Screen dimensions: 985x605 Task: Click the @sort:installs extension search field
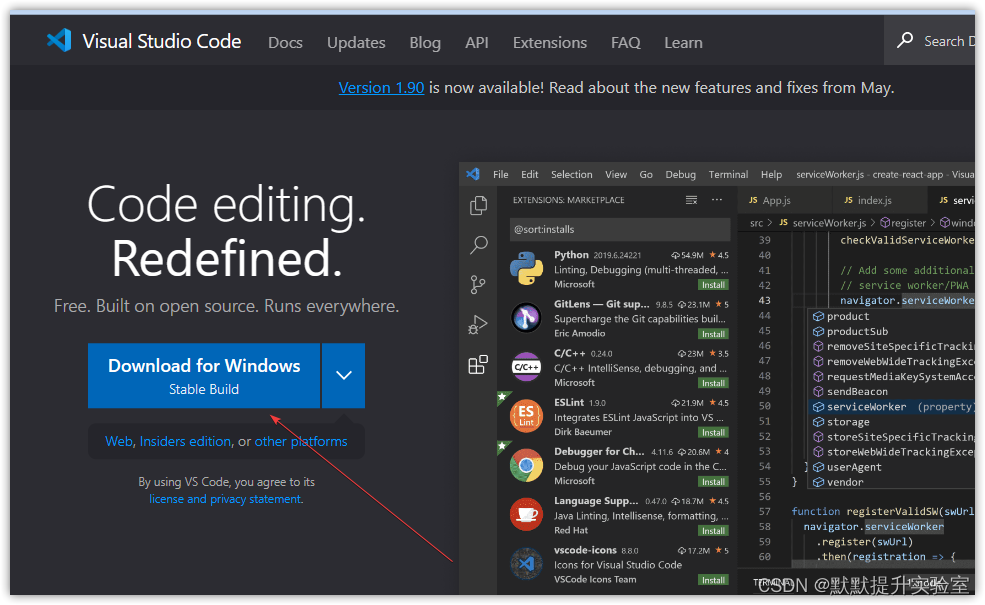619,229
